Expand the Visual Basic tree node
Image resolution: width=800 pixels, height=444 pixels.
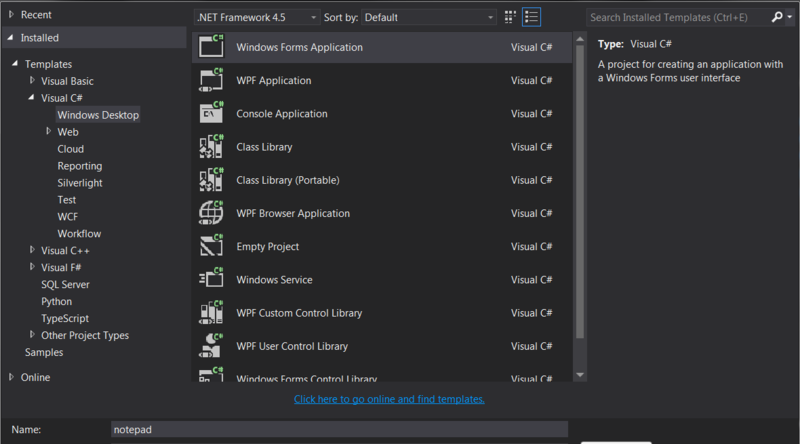point(32,81)
